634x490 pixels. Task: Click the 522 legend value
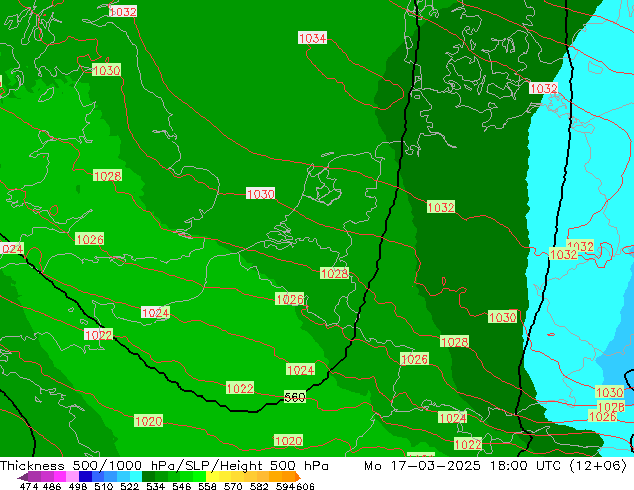pos(129,486)
